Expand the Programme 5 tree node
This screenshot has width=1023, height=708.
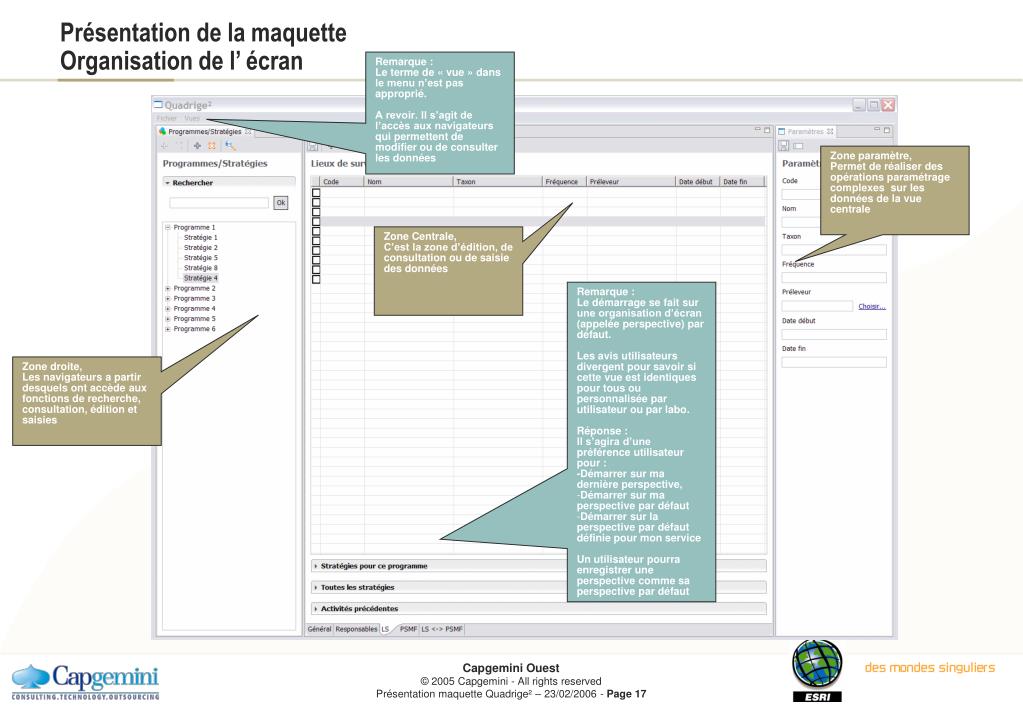click(x=168, y=319)
